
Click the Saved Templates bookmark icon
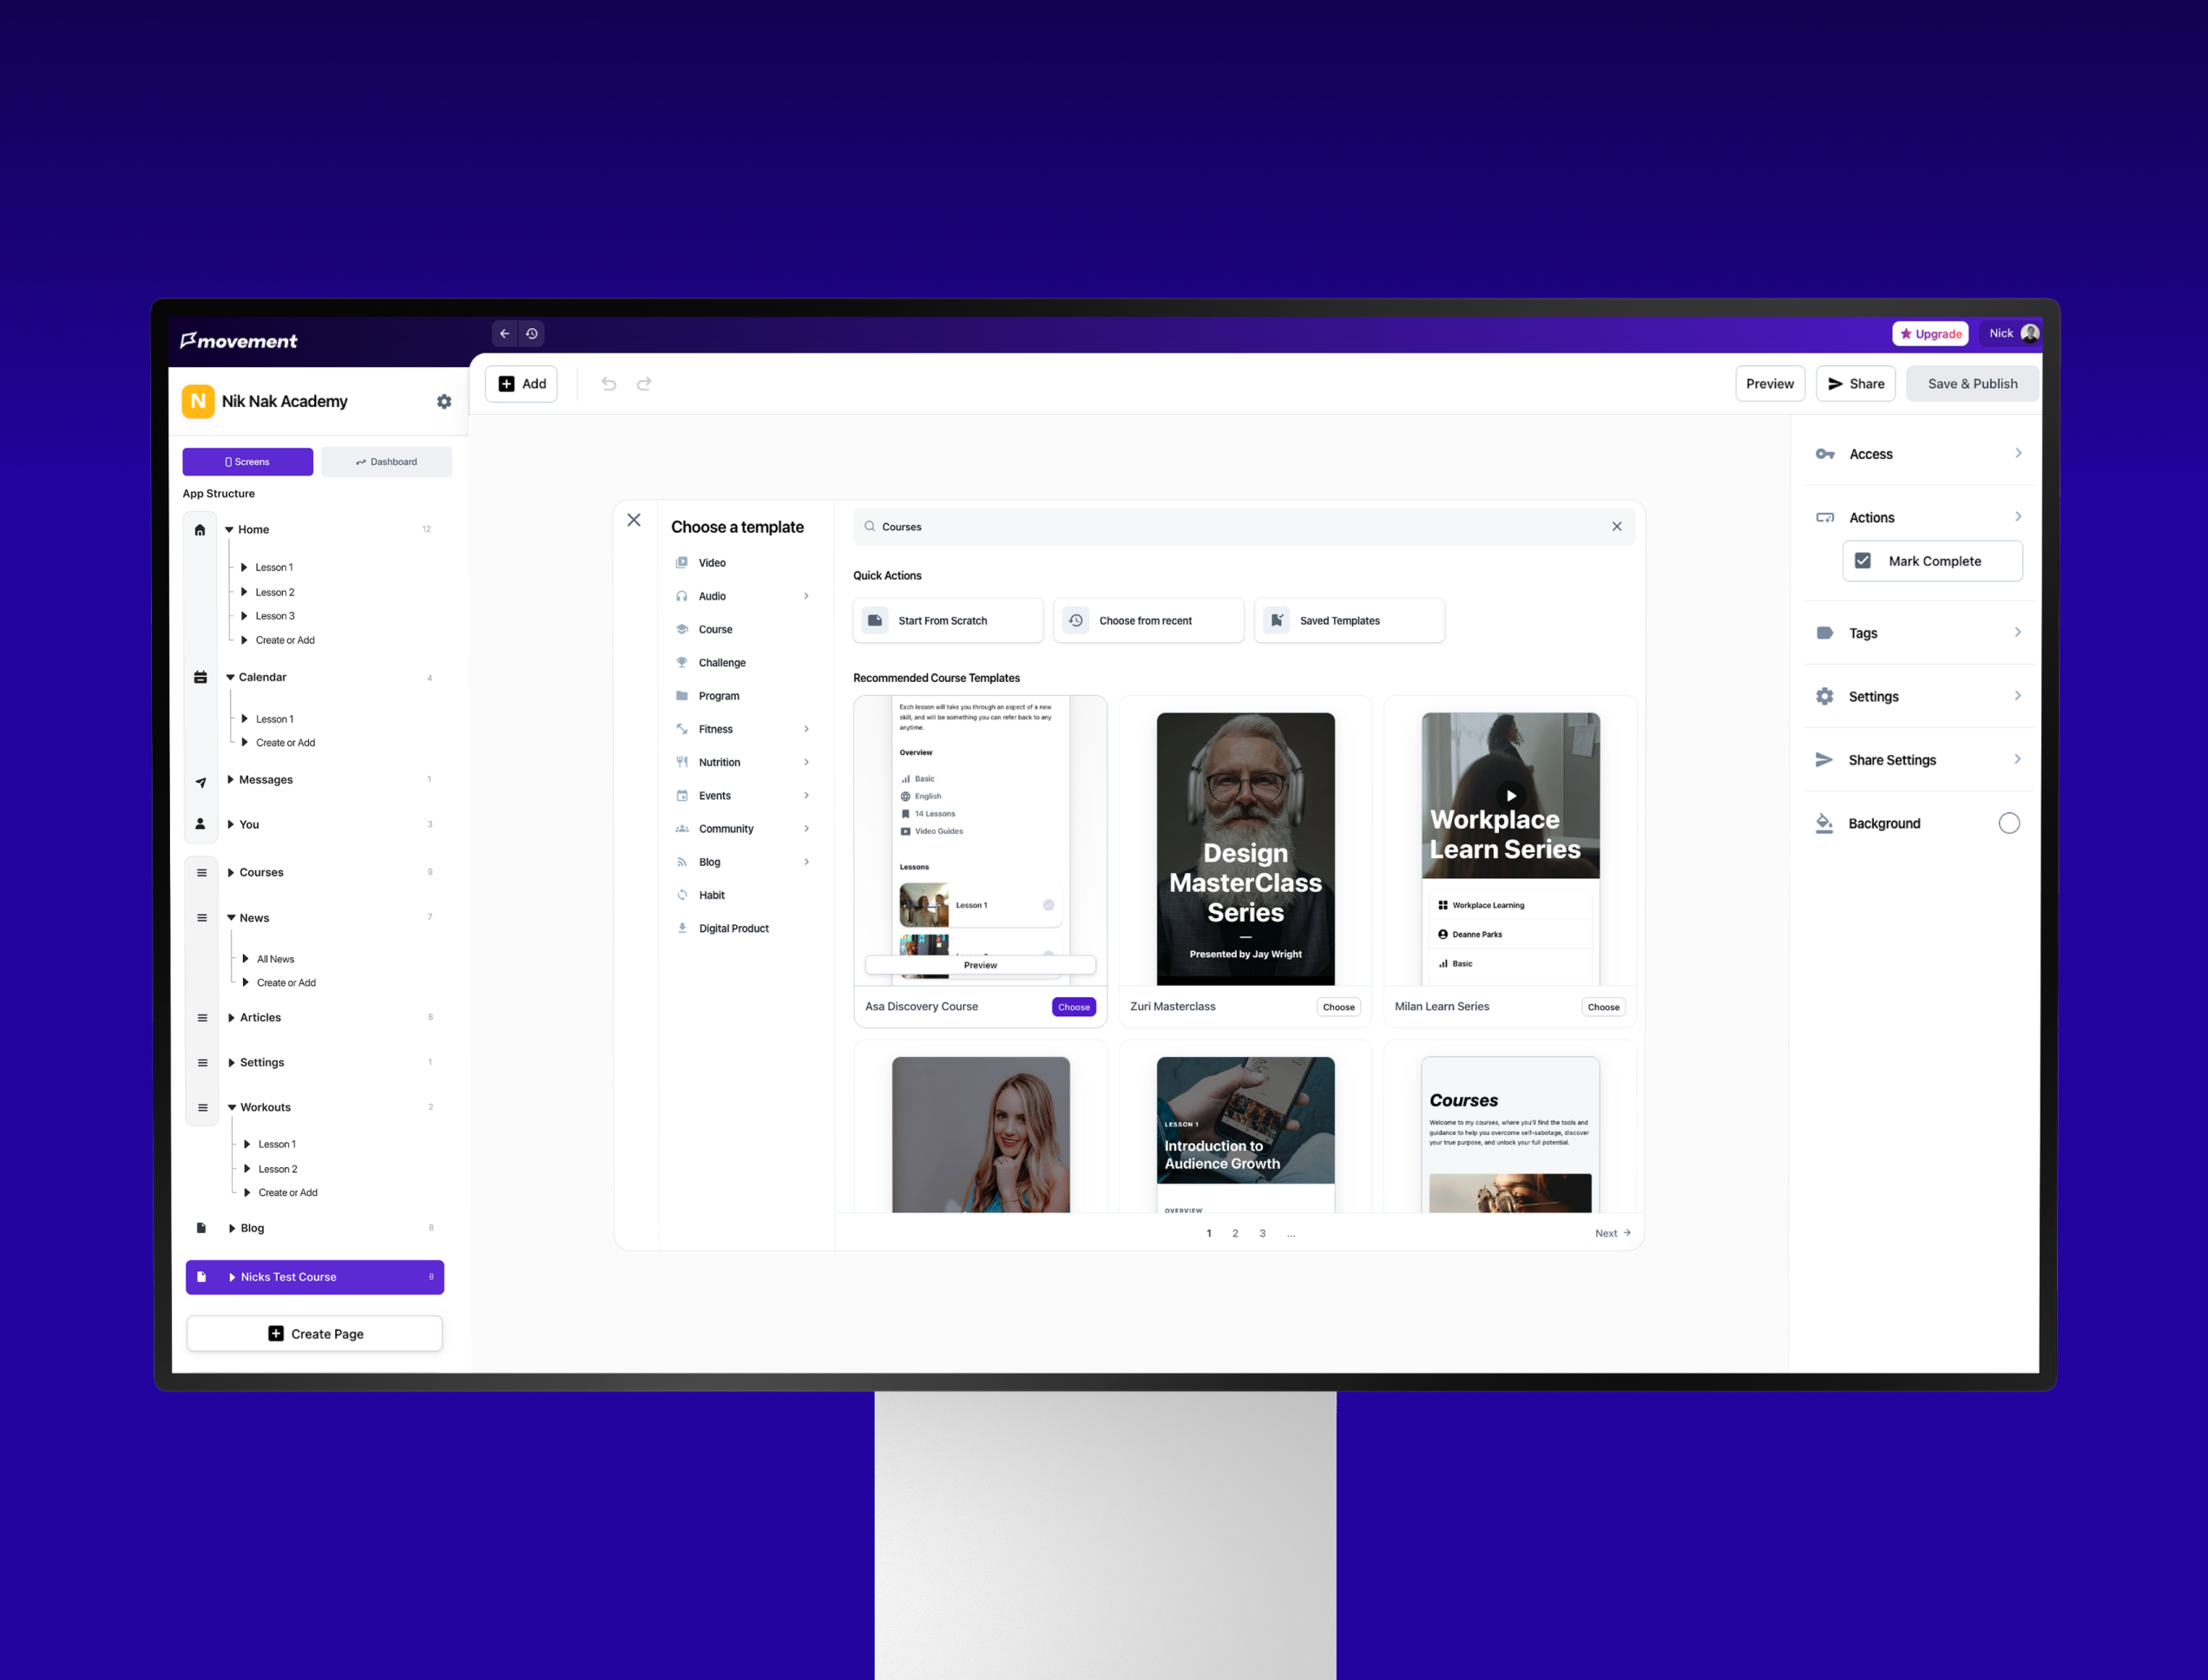click(1277, 621)
